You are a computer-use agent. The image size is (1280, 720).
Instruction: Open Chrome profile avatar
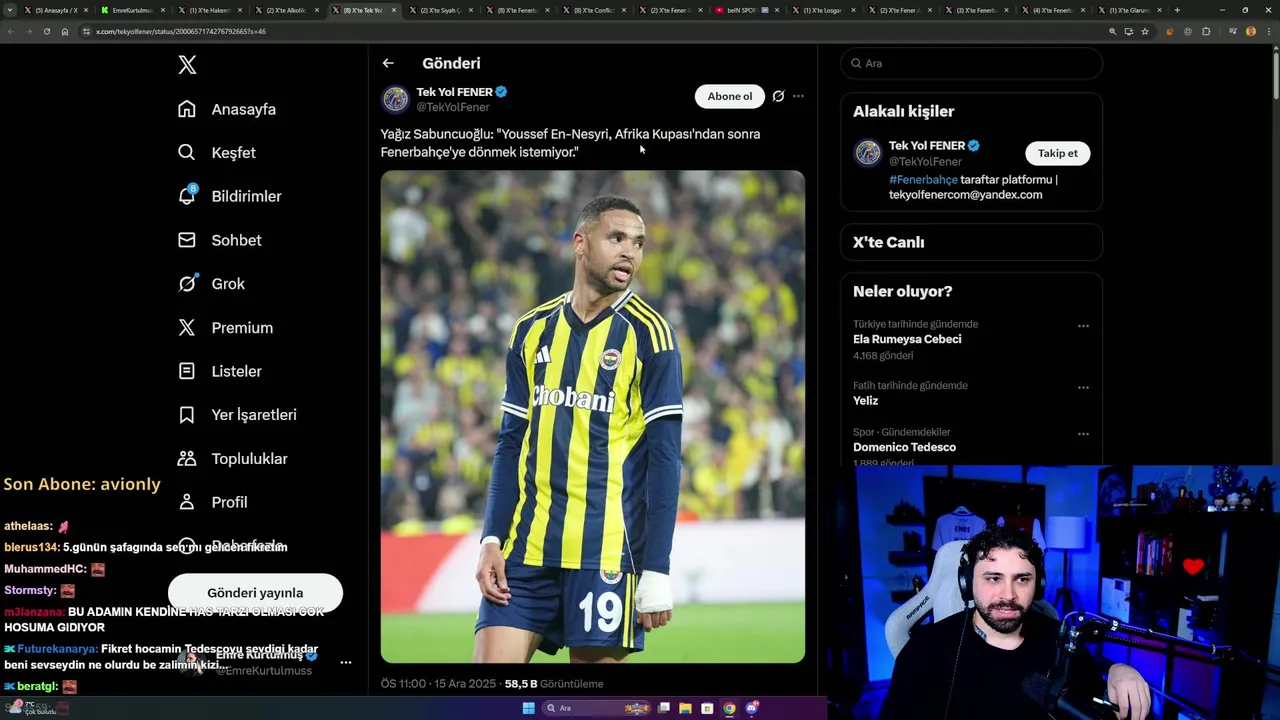(1251, 31)
